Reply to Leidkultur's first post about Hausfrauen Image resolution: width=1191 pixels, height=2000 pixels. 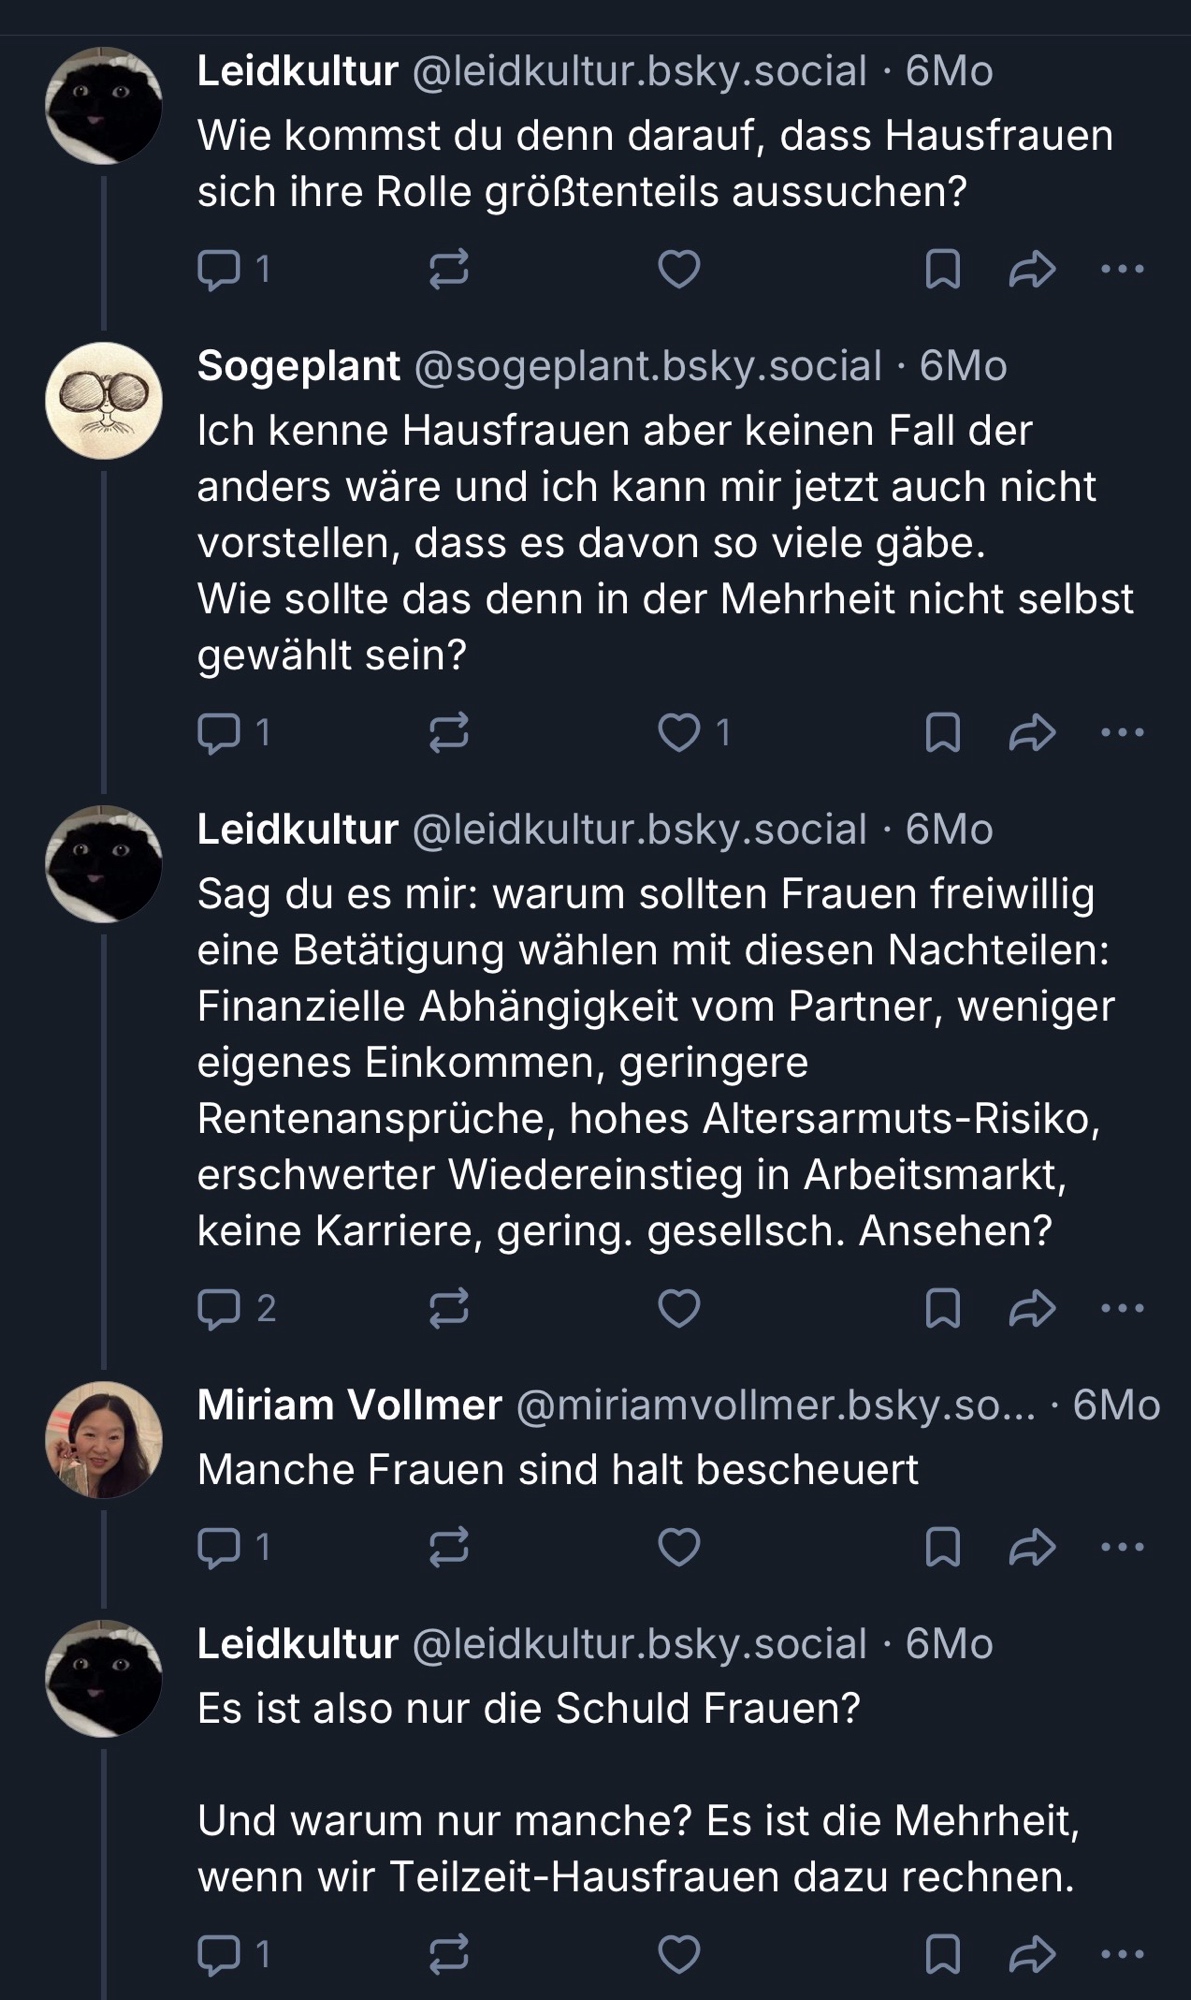219,269
